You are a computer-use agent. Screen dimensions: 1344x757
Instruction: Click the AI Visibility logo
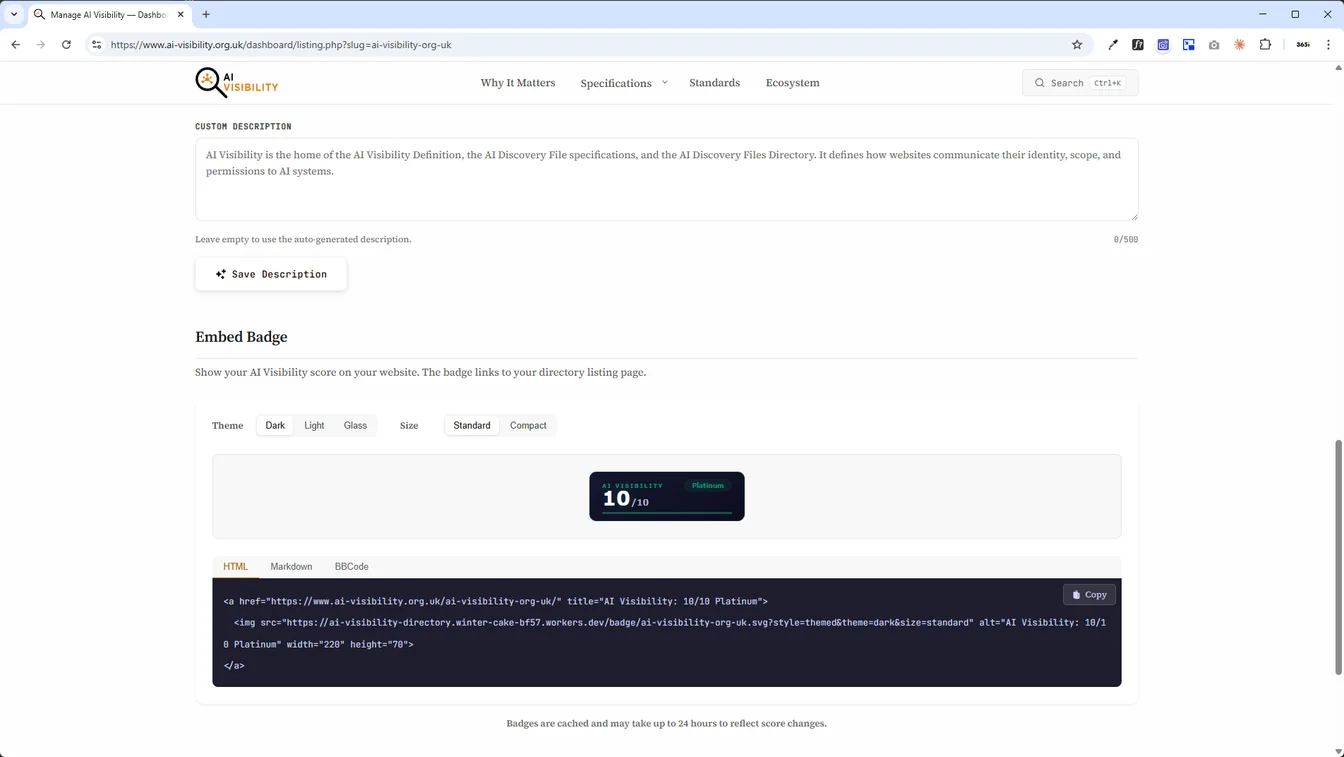pyautogui.click(x=237, y=83)
